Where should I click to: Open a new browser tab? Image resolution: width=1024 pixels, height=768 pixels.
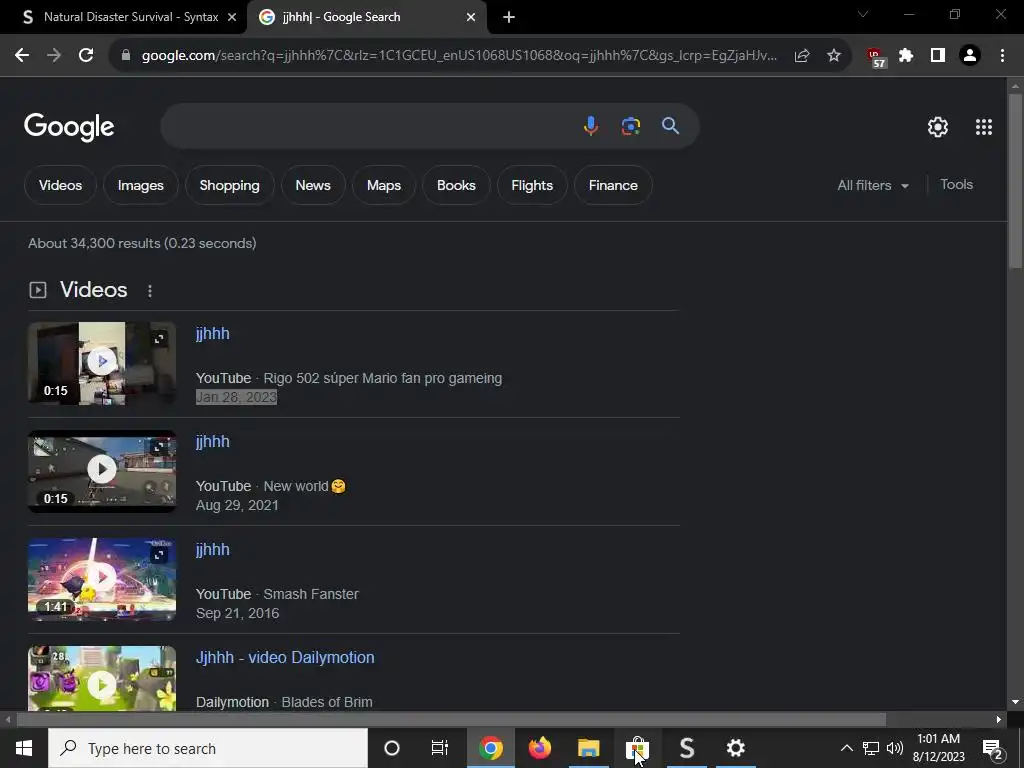[509, 17]
